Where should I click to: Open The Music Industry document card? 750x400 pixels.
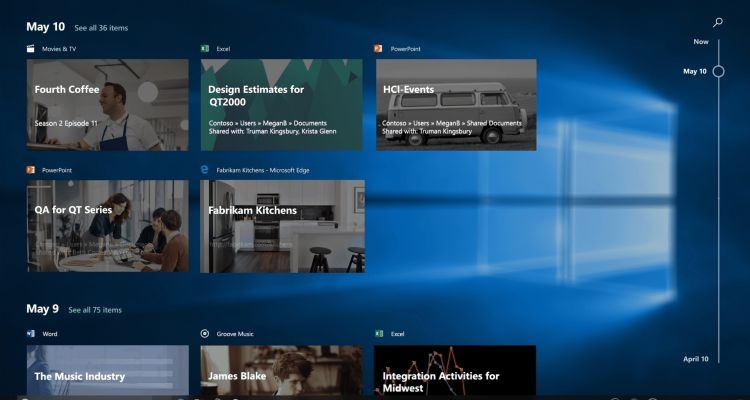coord(108,370)
